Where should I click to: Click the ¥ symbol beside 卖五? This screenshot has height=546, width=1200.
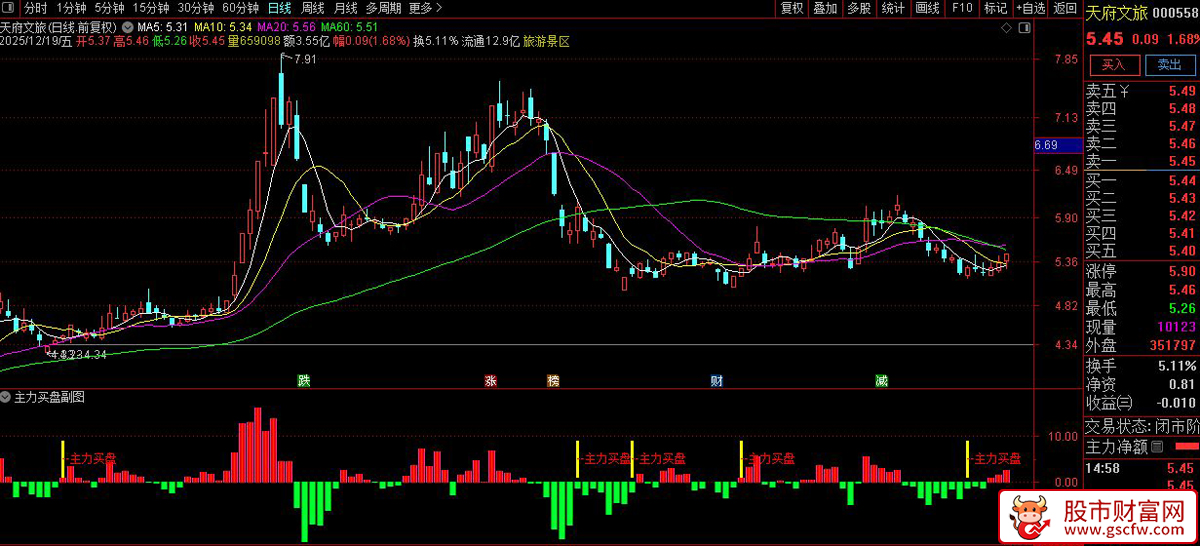click(x=1124, y=91)
